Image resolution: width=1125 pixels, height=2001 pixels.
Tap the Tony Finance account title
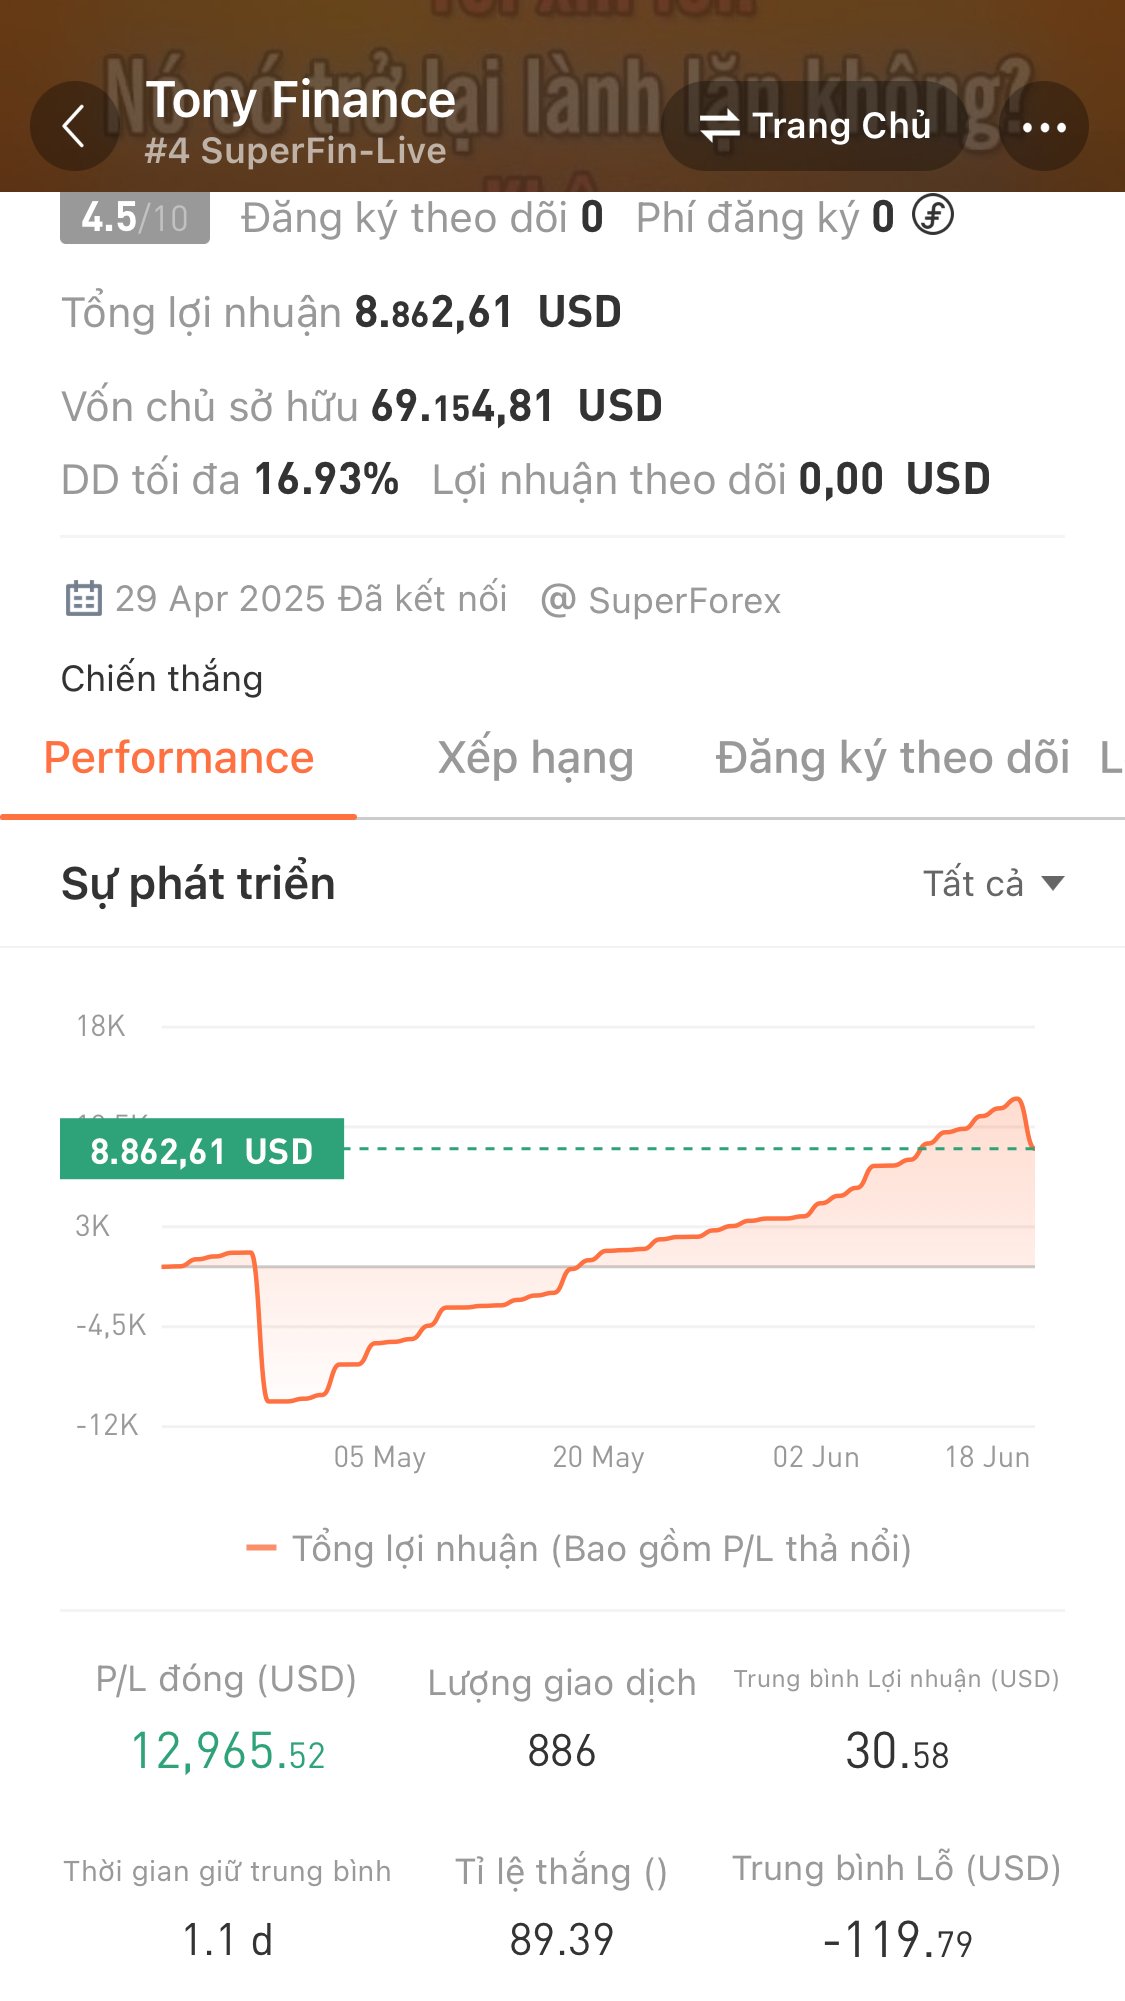[x=301, y=100]
